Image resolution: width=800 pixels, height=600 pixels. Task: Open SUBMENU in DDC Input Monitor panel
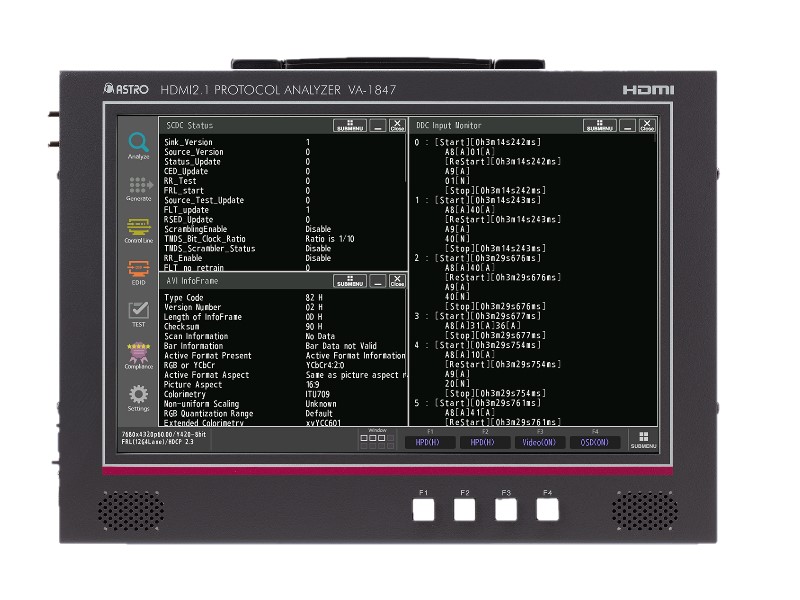coord(599,126)
